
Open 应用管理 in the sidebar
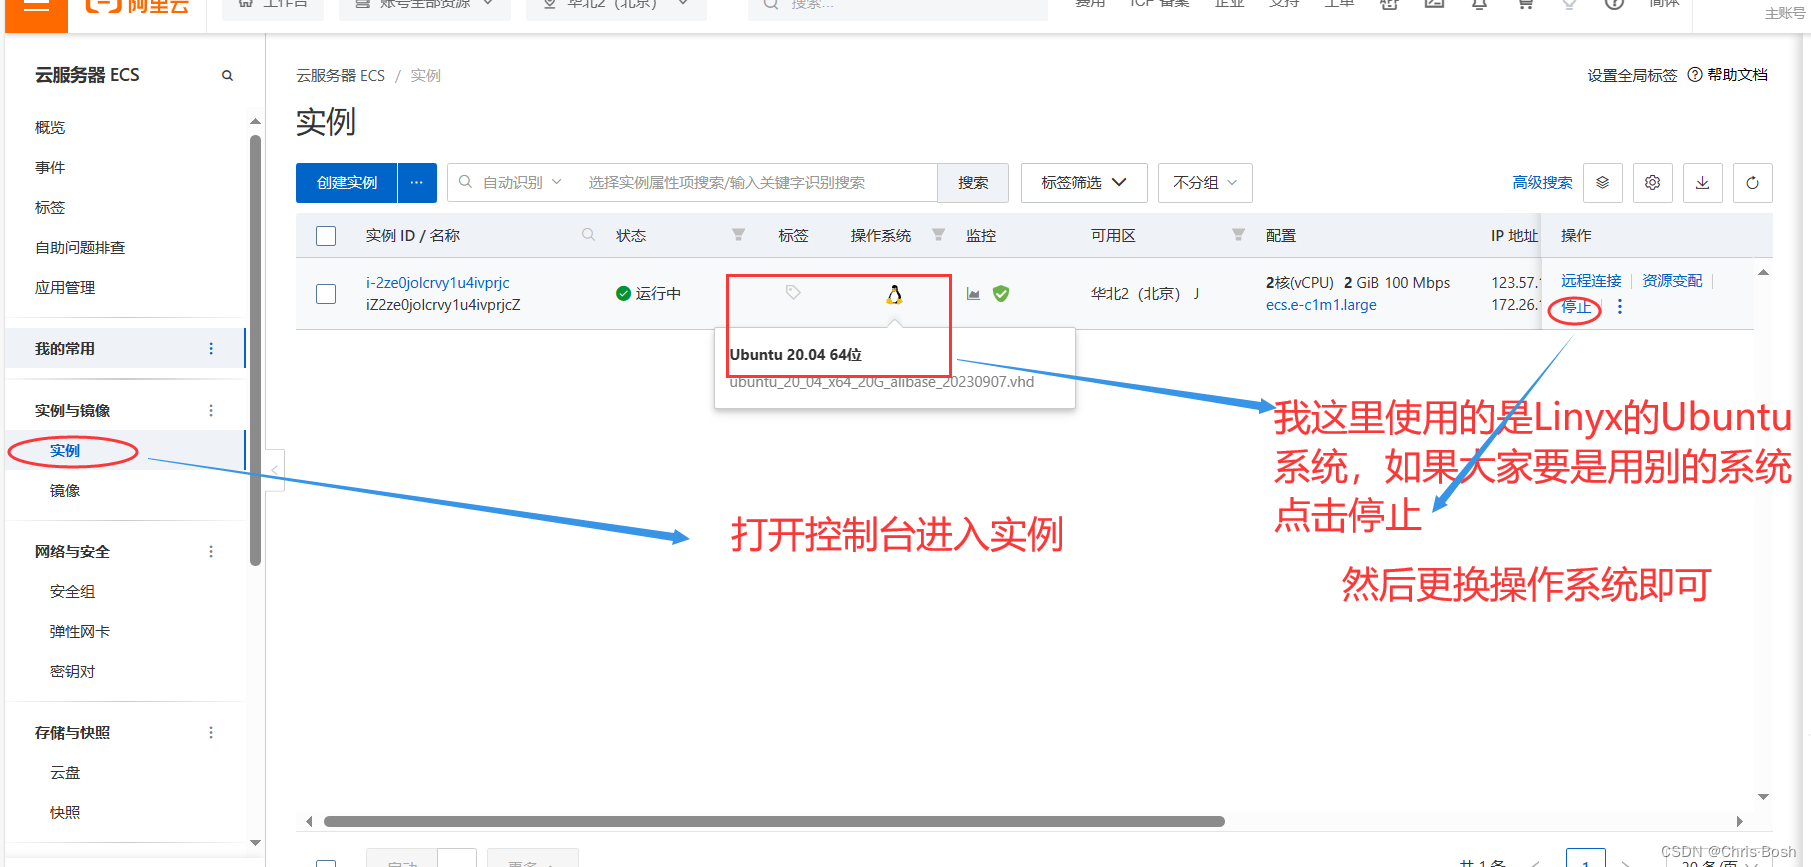65,288
